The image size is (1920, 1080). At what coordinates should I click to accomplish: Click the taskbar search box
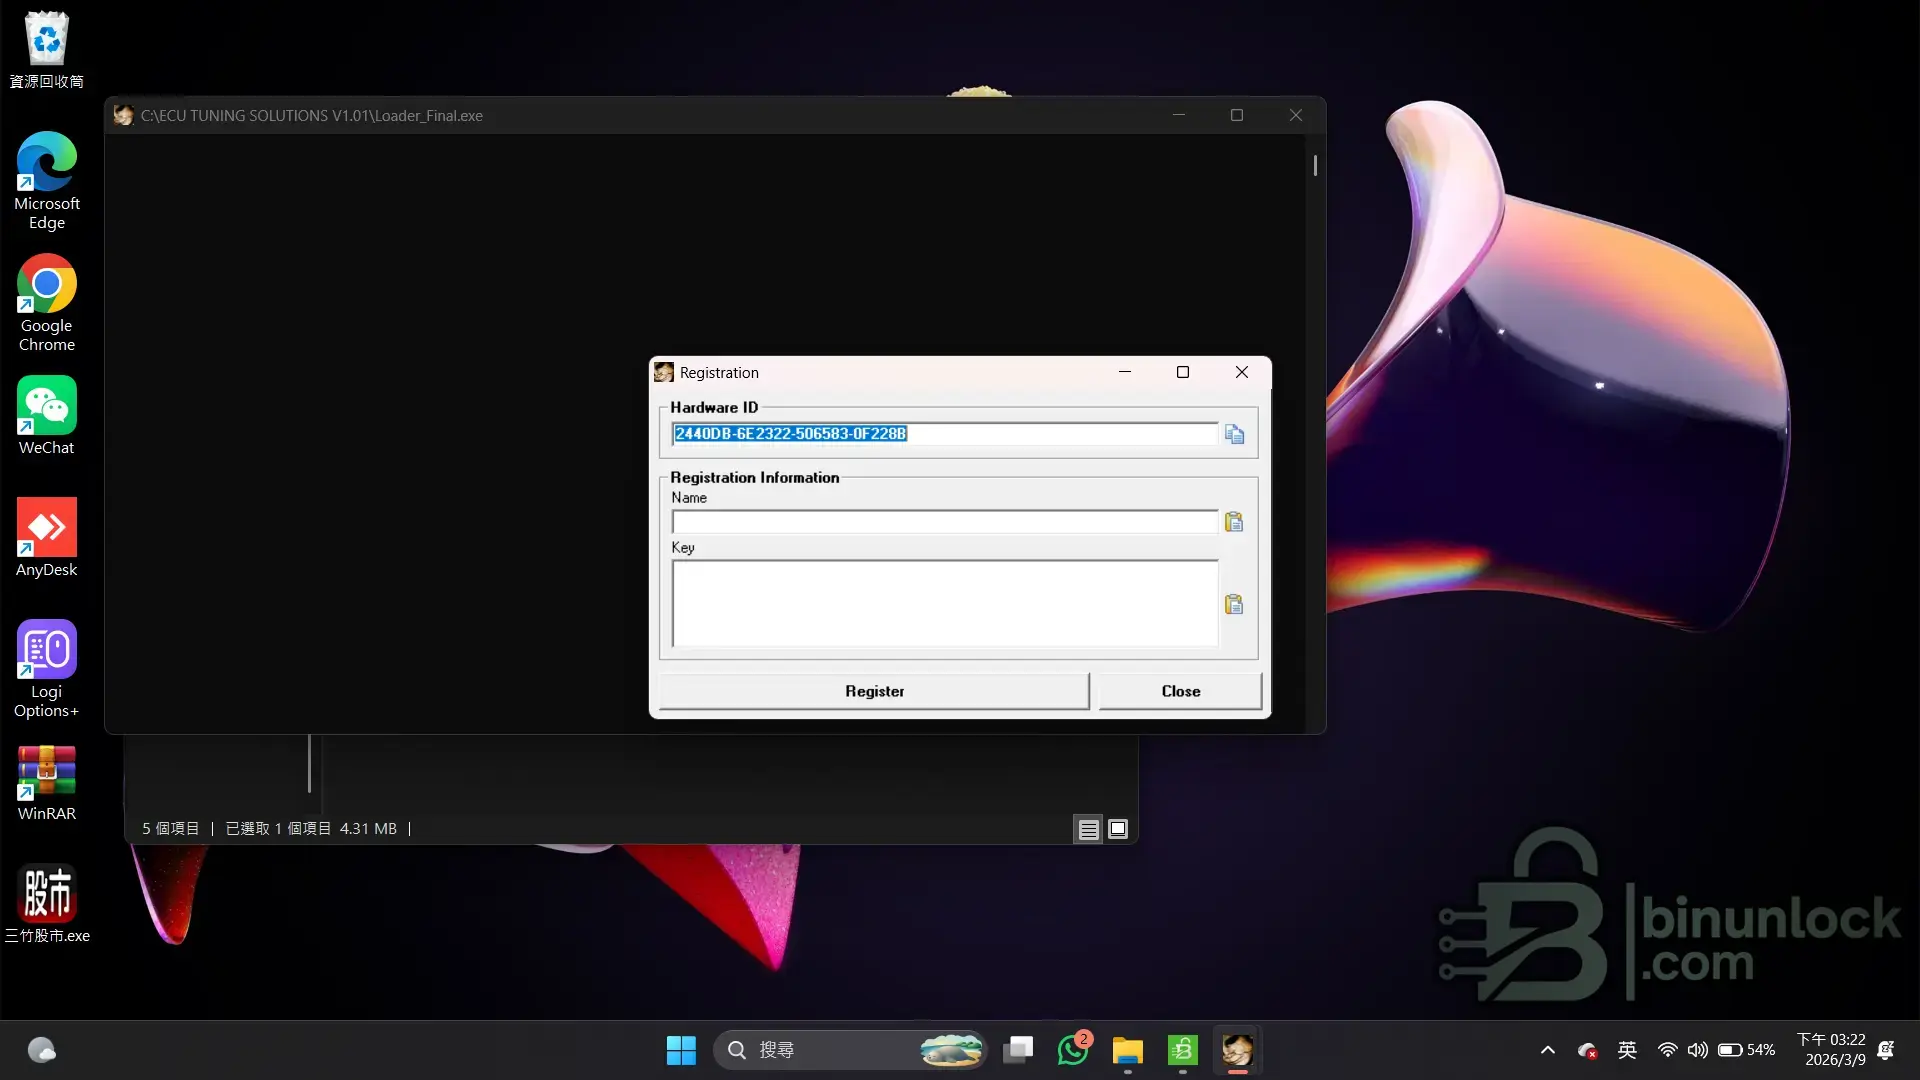pyautogui.click(x=830, y=1050)
